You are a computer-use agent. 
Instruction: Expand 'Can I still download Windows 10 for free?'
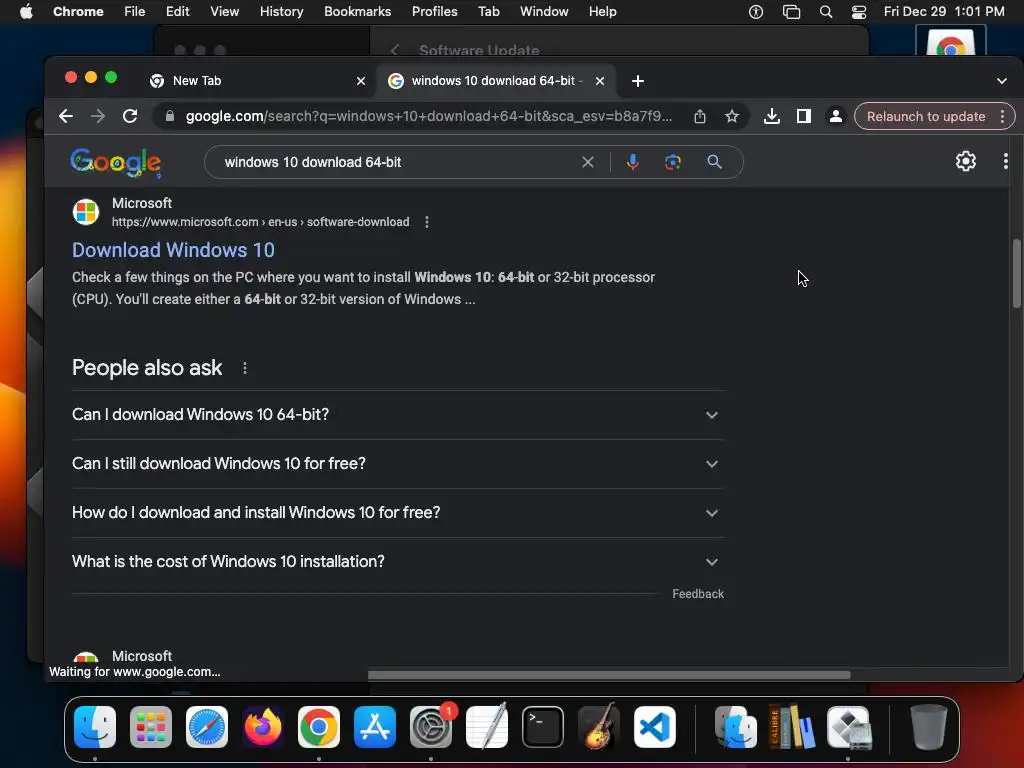(x=398, y=464)
